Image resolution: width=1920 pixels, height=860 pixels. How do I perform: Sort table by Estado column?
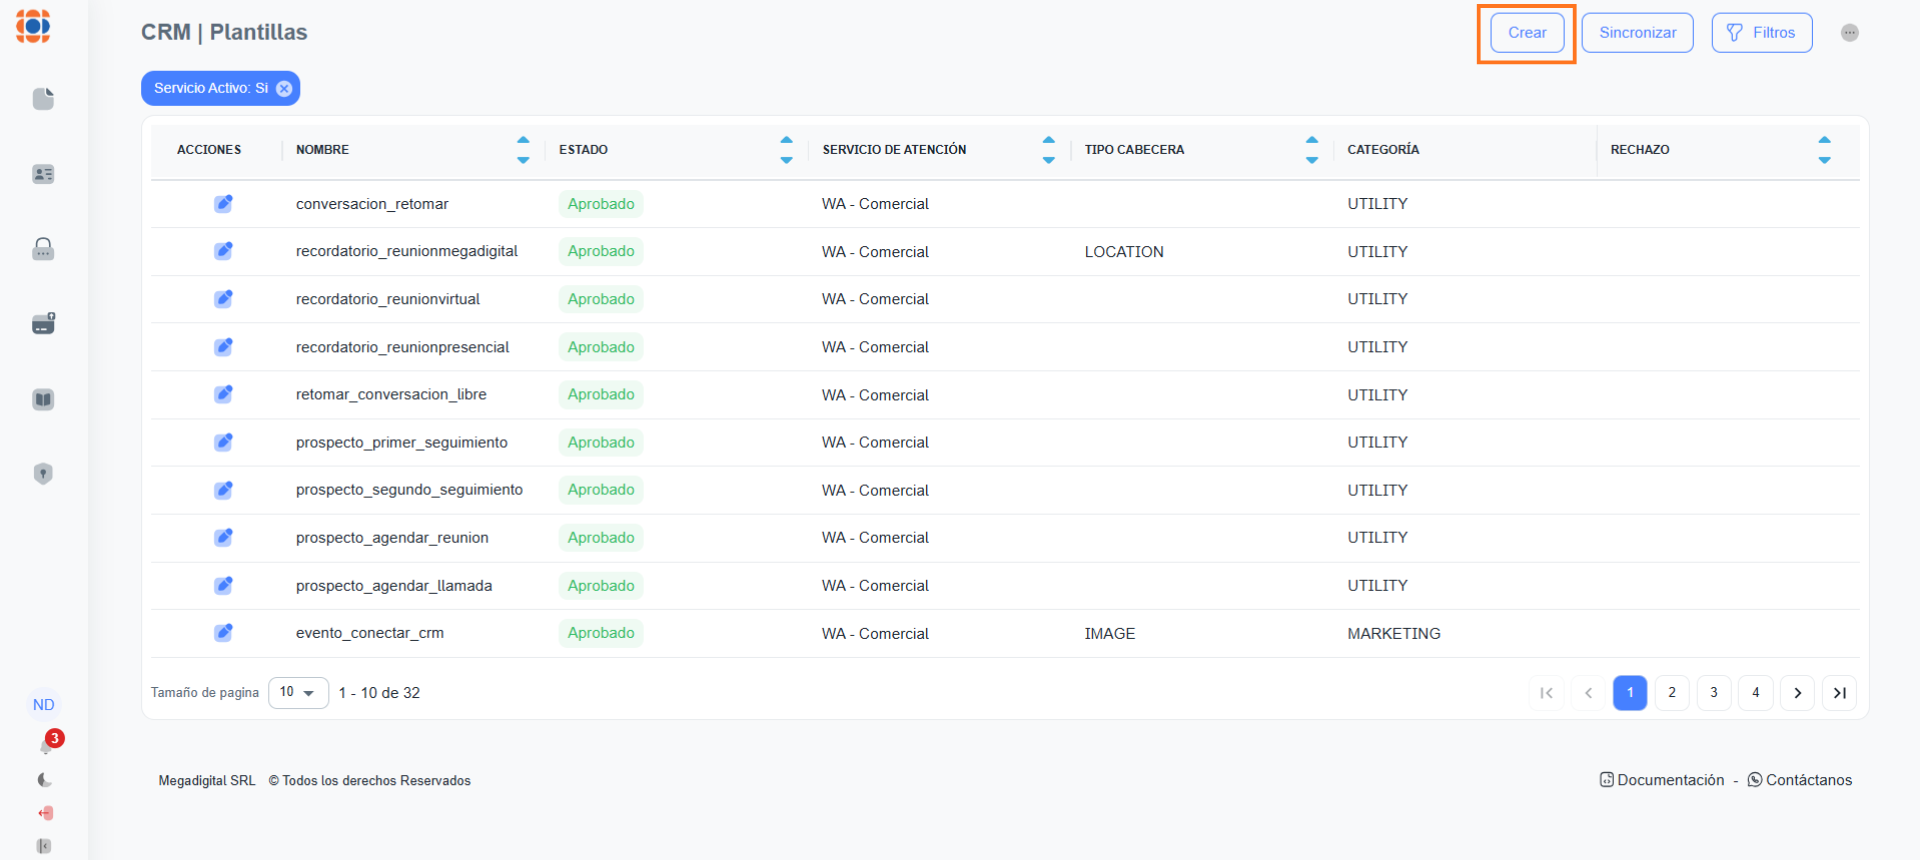pyautogui.click(x=786, y=150)
